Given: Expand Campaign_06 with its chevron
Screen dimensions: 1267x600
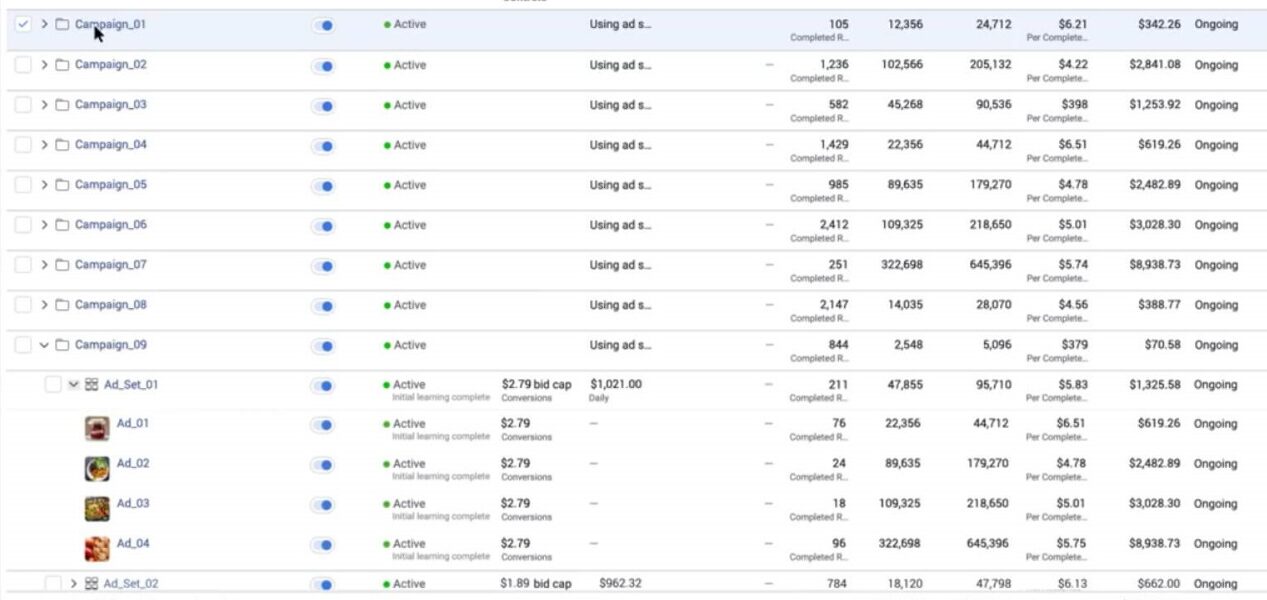Looking at the screenshot, I should point(44,225).
